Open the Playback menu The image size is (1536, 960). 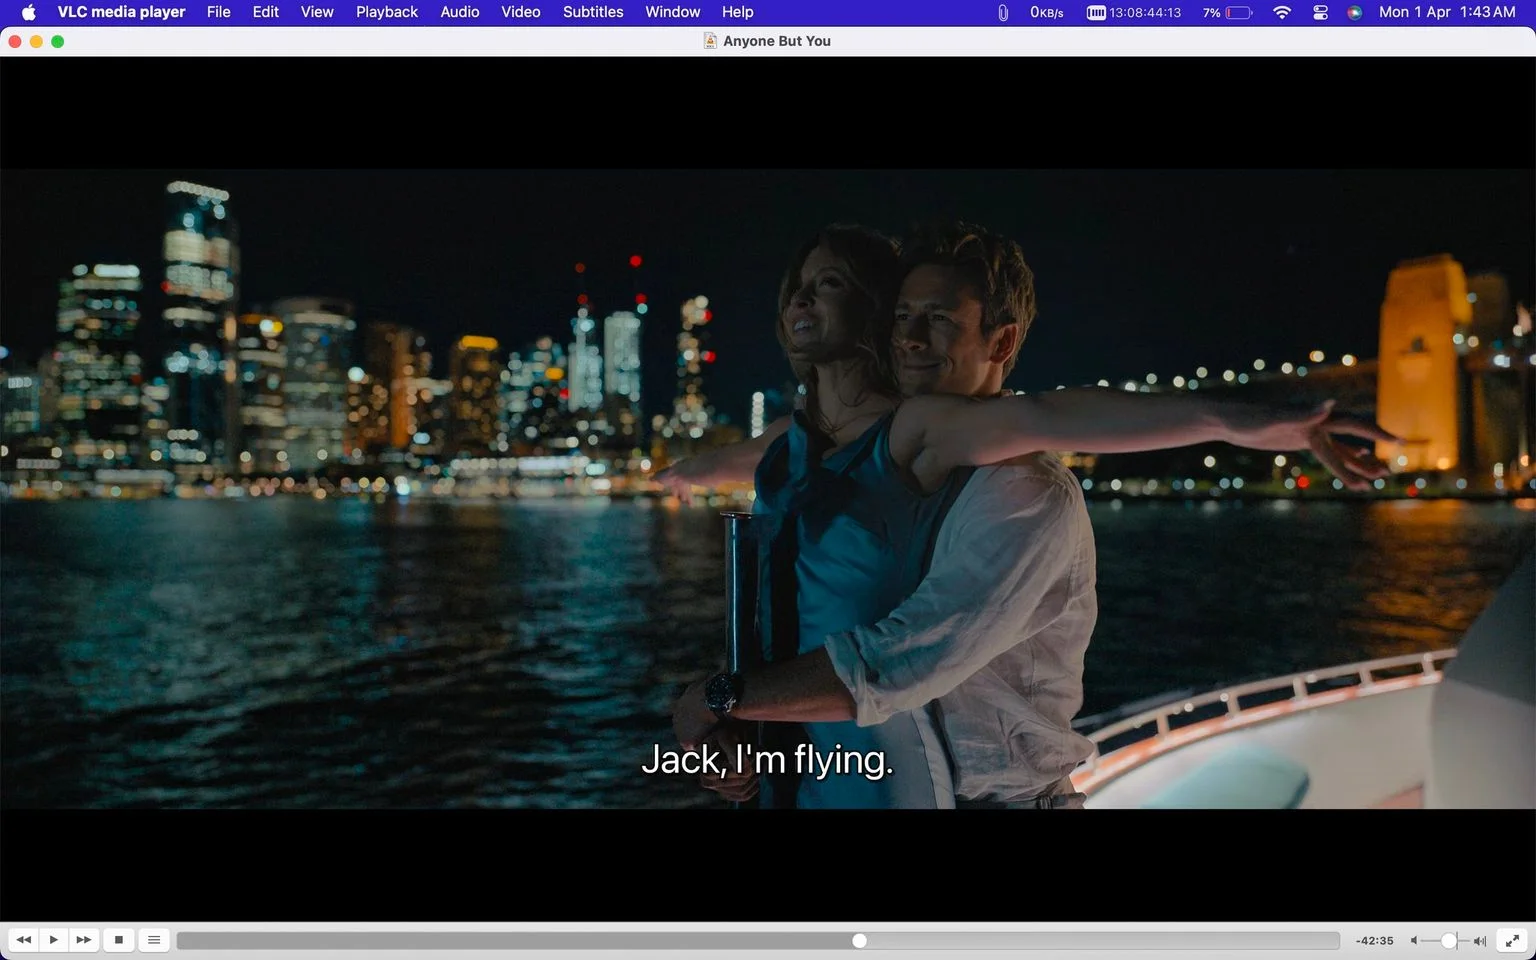(x=387, y=12)
